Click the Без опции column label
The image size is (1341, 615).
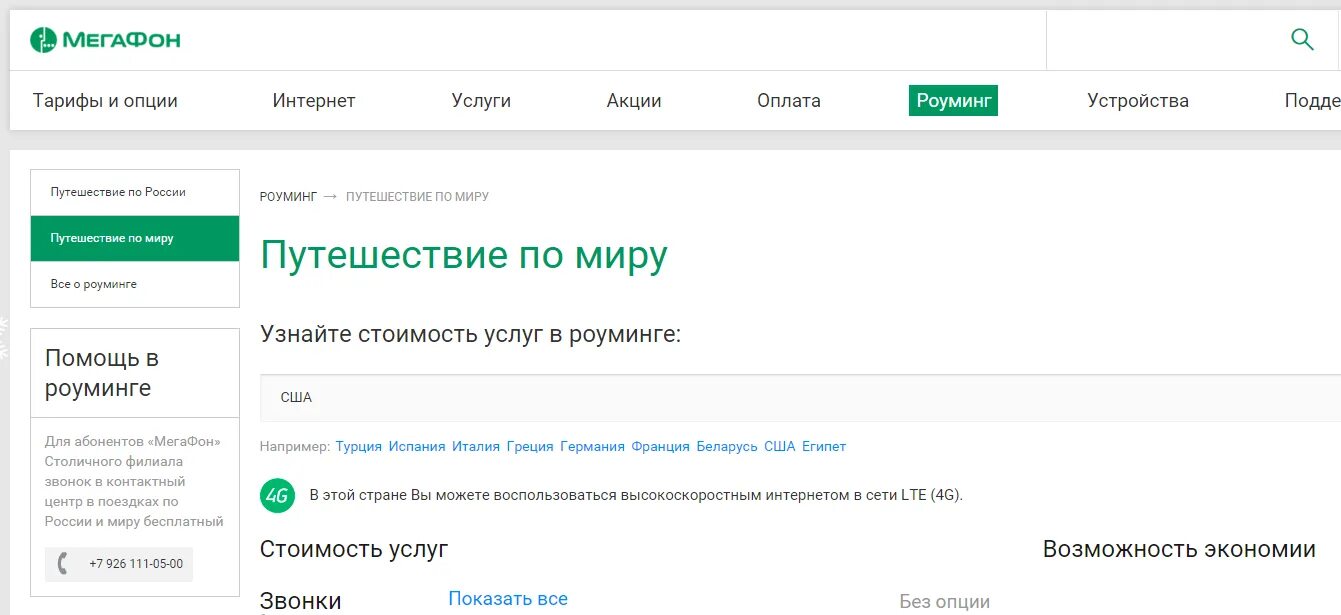tap(945, 602)
